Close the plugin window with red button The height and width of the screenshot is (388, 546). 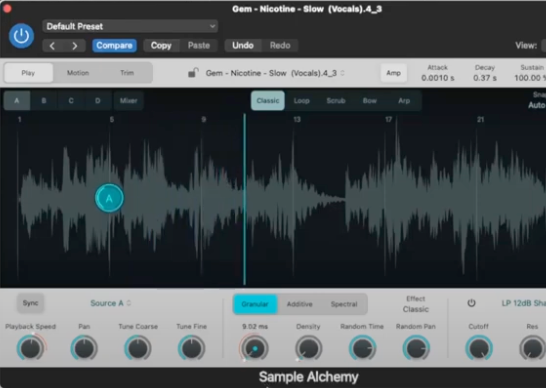(x=7, y=8)
